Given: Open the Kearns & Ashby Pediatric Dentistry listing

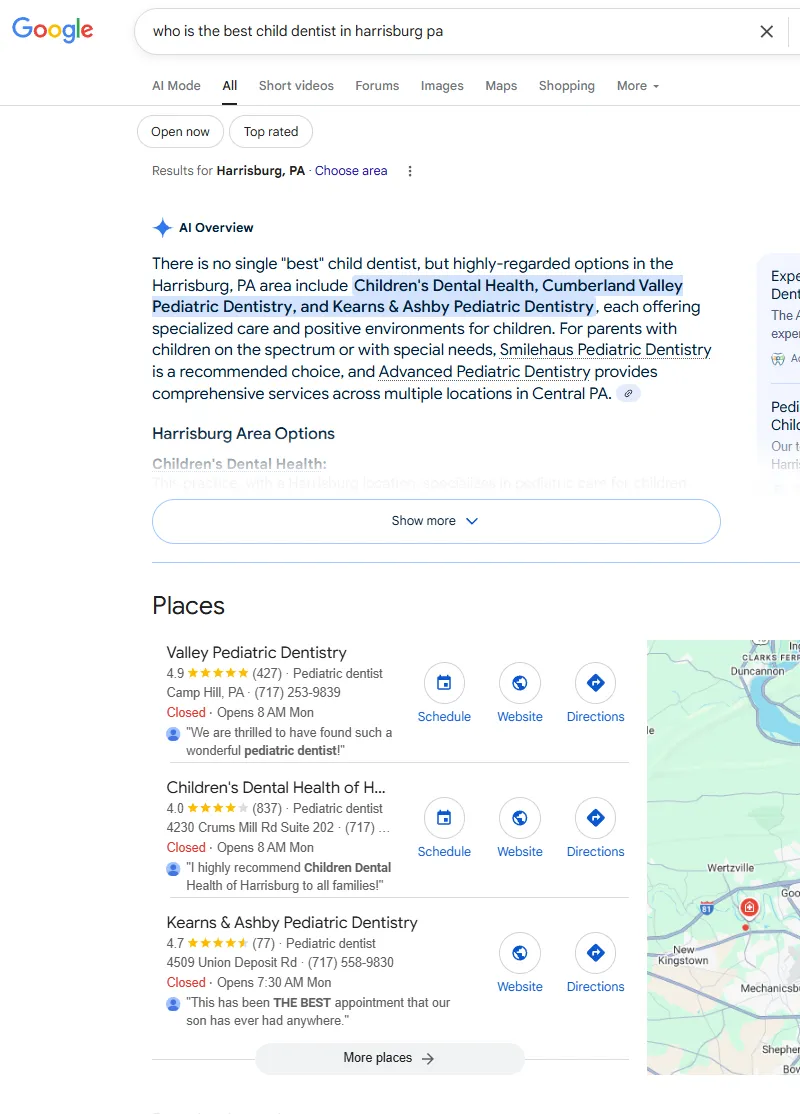Looking at the screenshot, I should pyautogui.click(x=292, y=922).
